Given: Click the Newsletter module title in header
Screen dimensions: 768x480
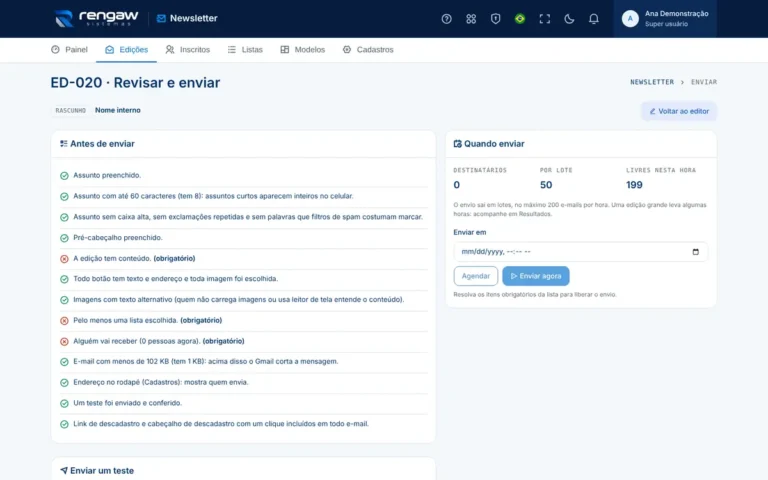Looking at the screenshot, I should [x=193, y=18].
